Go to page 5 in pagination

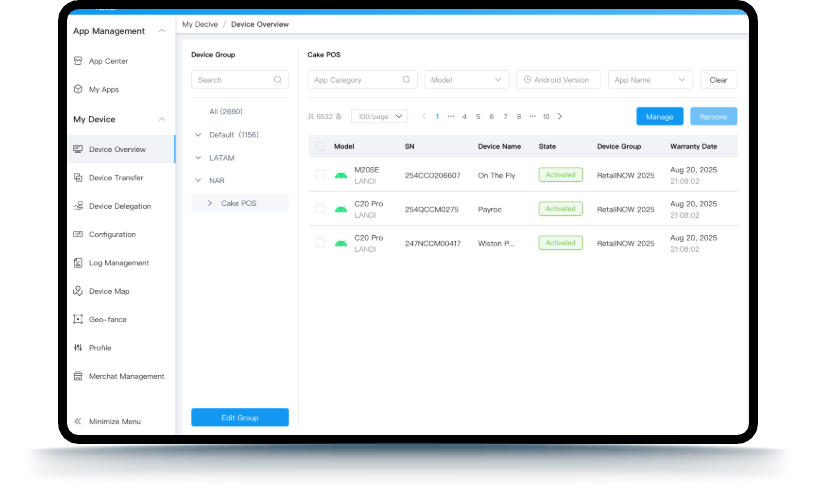tap(478, 116)
